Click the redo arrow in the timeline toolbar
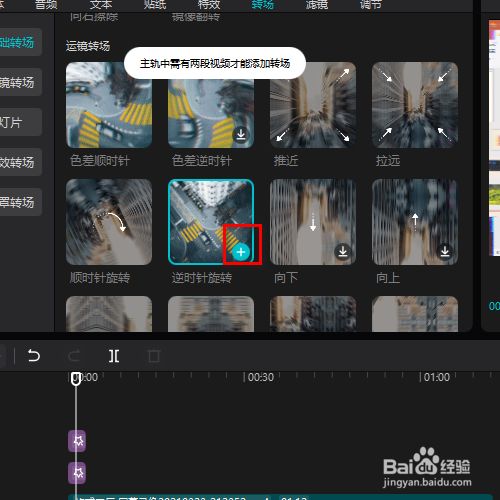 pyautogui.click(x=74, y=356)
